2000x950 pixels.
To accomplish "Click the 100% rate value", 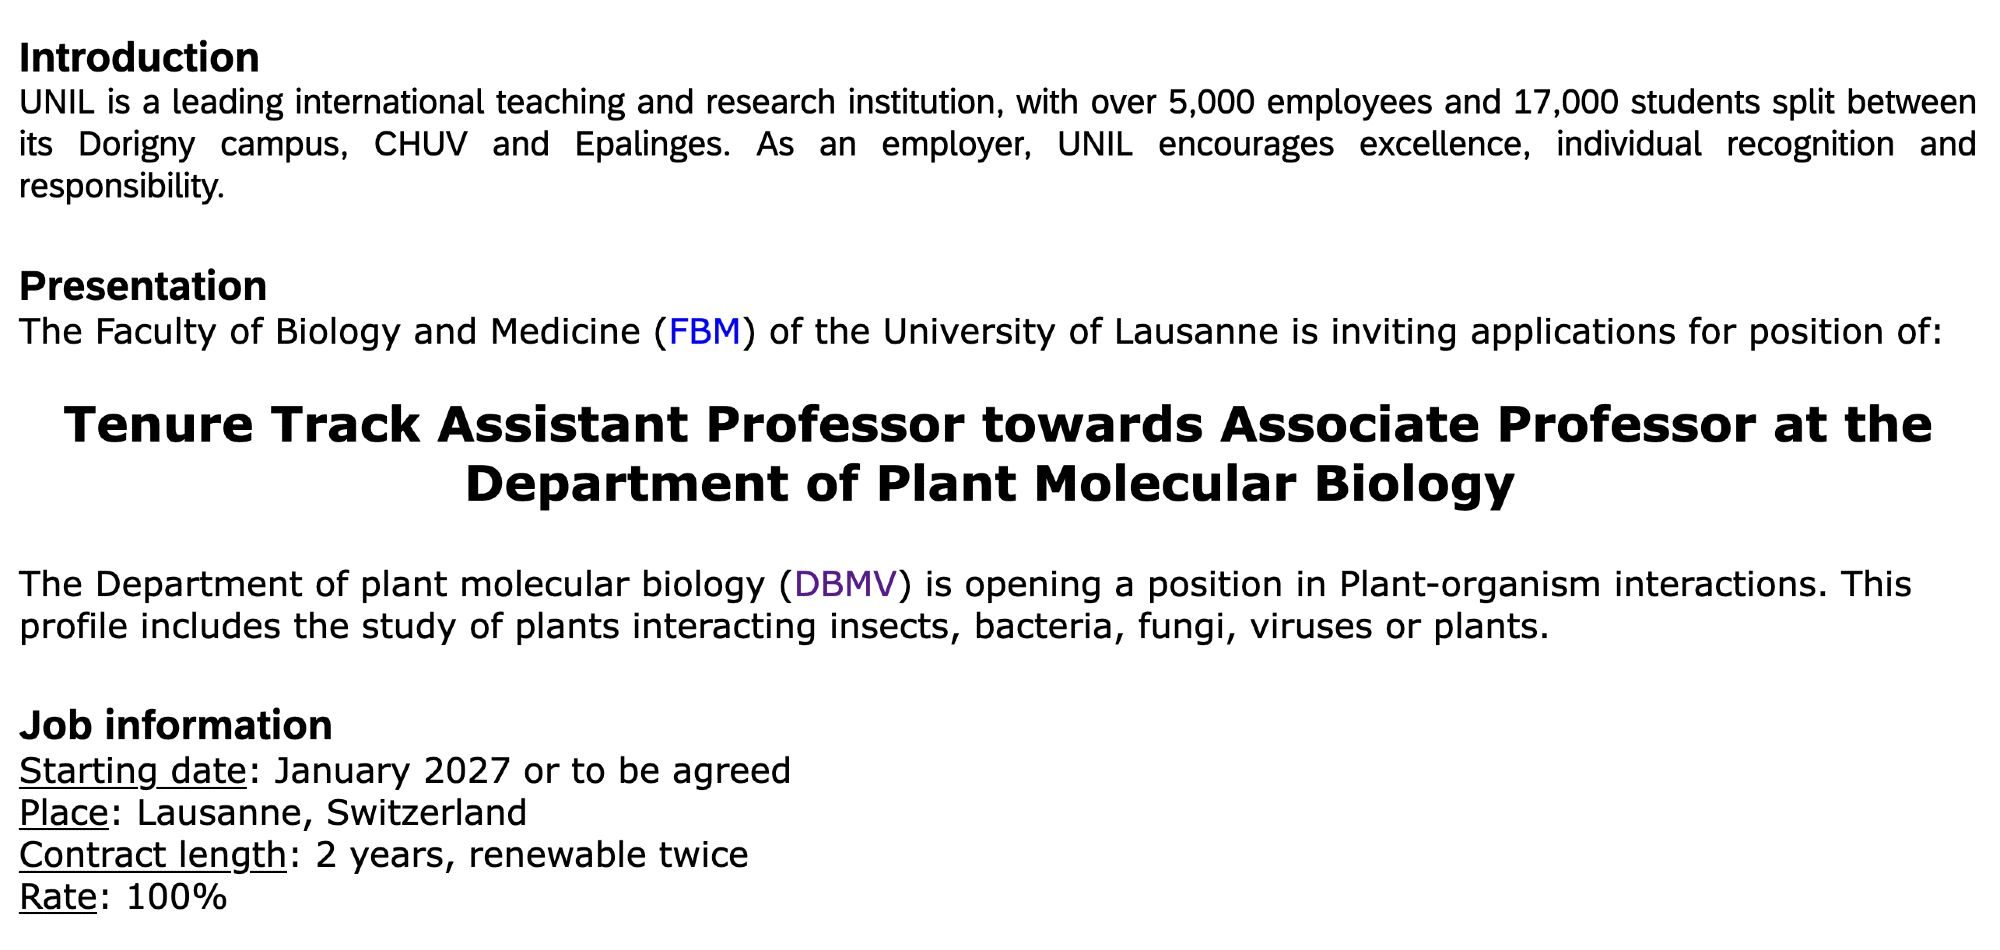I will point(177,897).
